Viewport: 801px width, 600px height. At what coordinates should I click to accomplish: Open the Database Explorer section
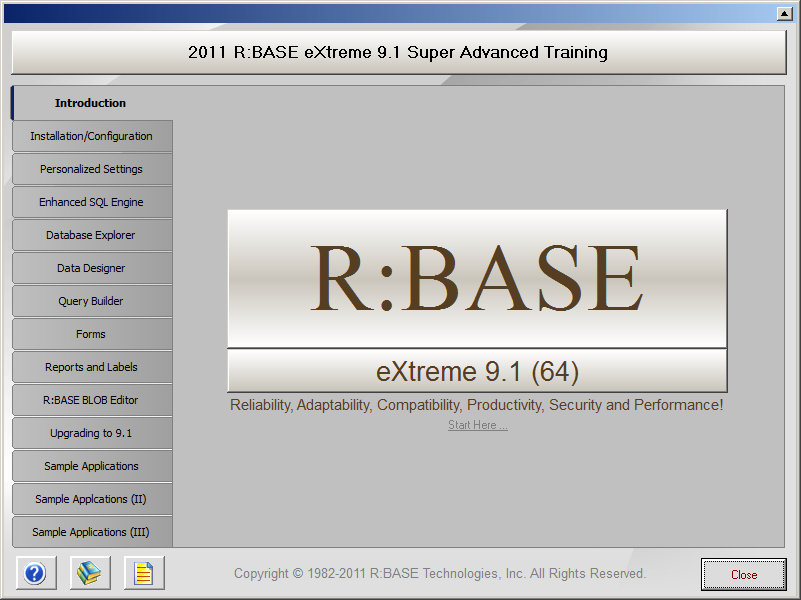(92, 235)
